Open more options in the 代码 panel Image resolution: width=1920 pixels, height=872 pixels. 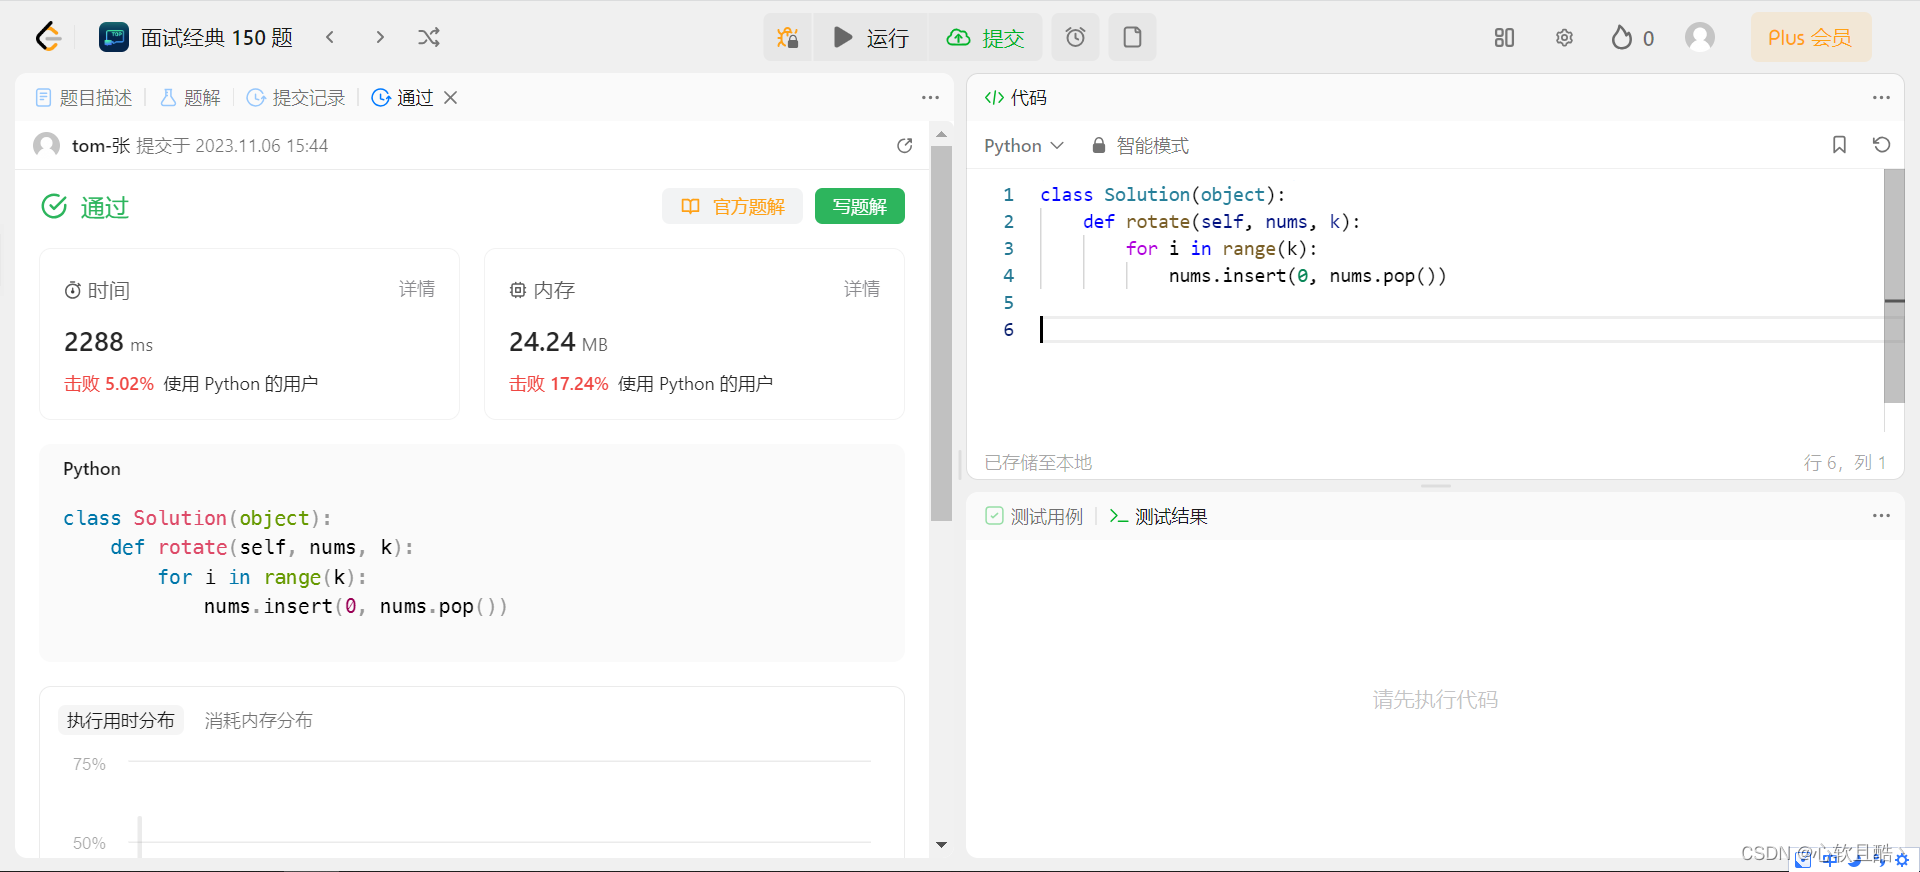click(1881, 97)
